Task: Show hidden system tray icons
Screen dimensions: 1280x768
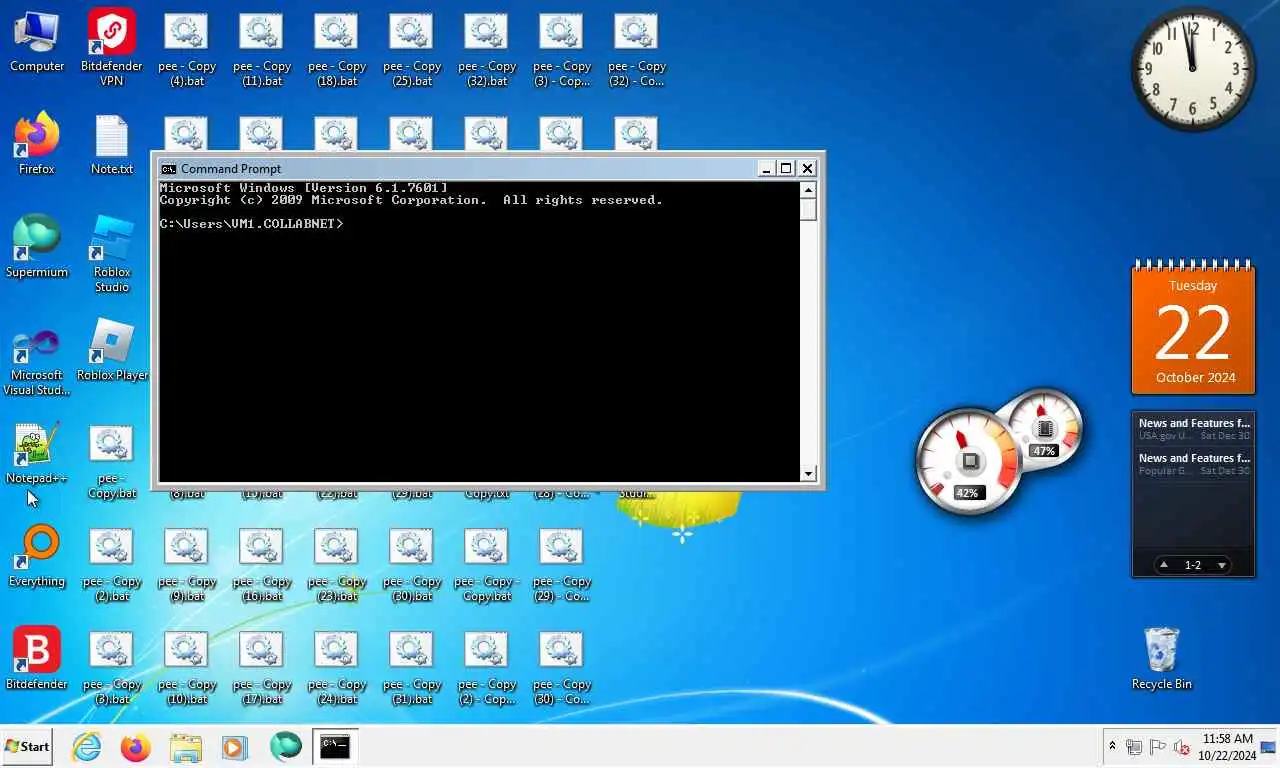Action: tap(1112, 747)
